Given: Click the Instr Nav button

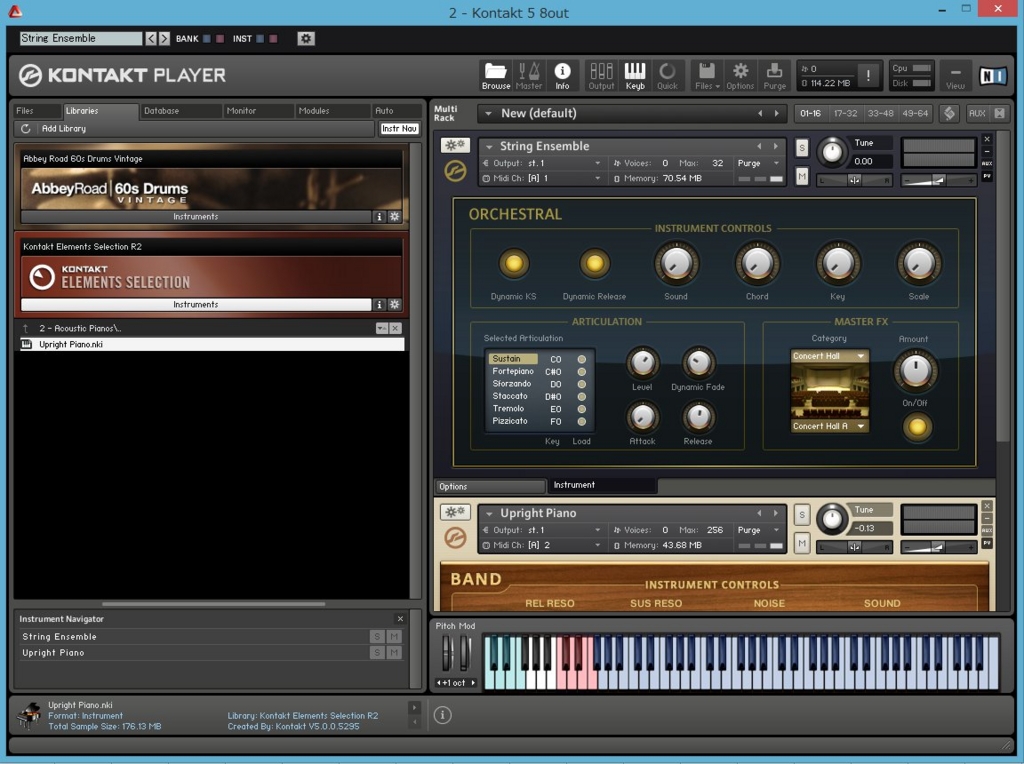Looking at the screenshot, I should click(399, 129).
